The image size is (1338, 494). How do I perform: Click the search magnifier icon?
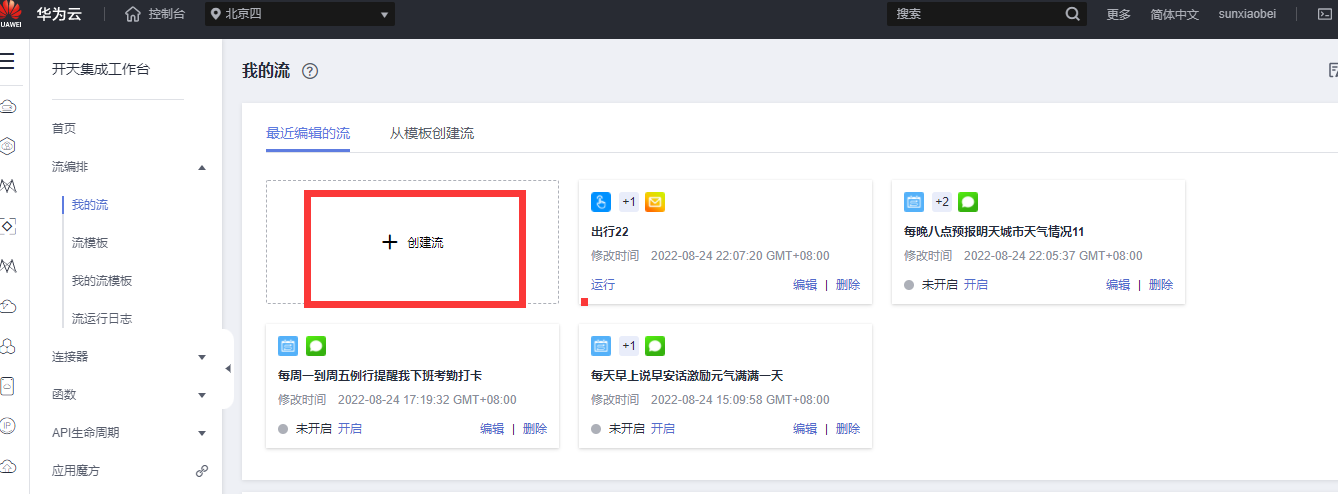point(1072,14)
